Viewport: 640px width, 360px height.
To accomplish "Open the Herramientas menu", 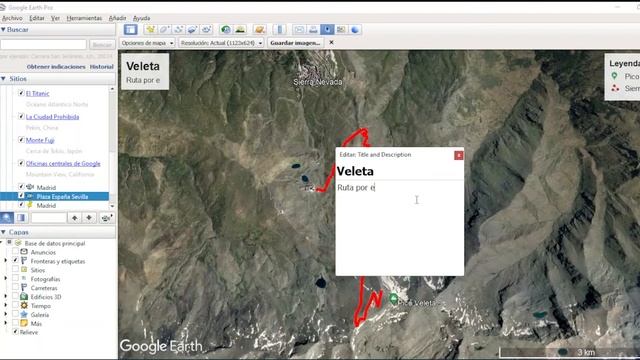I will click(84, 18).
